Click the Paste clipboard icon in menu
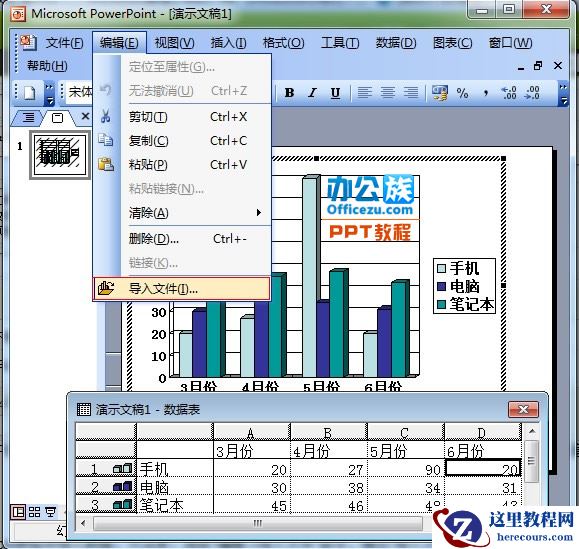579x549 pixels. [x=106, y=164]
